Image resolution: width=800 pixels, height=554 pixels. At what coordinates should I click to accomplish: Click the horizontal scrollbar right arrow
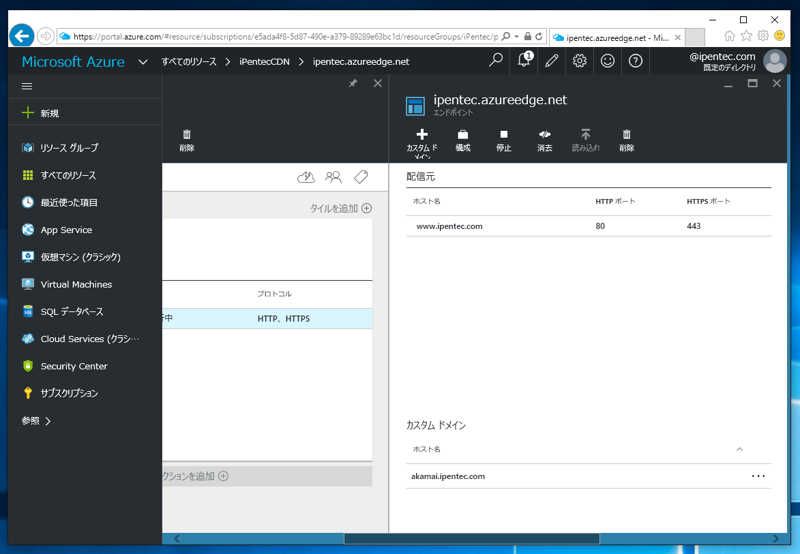[776, 538]
